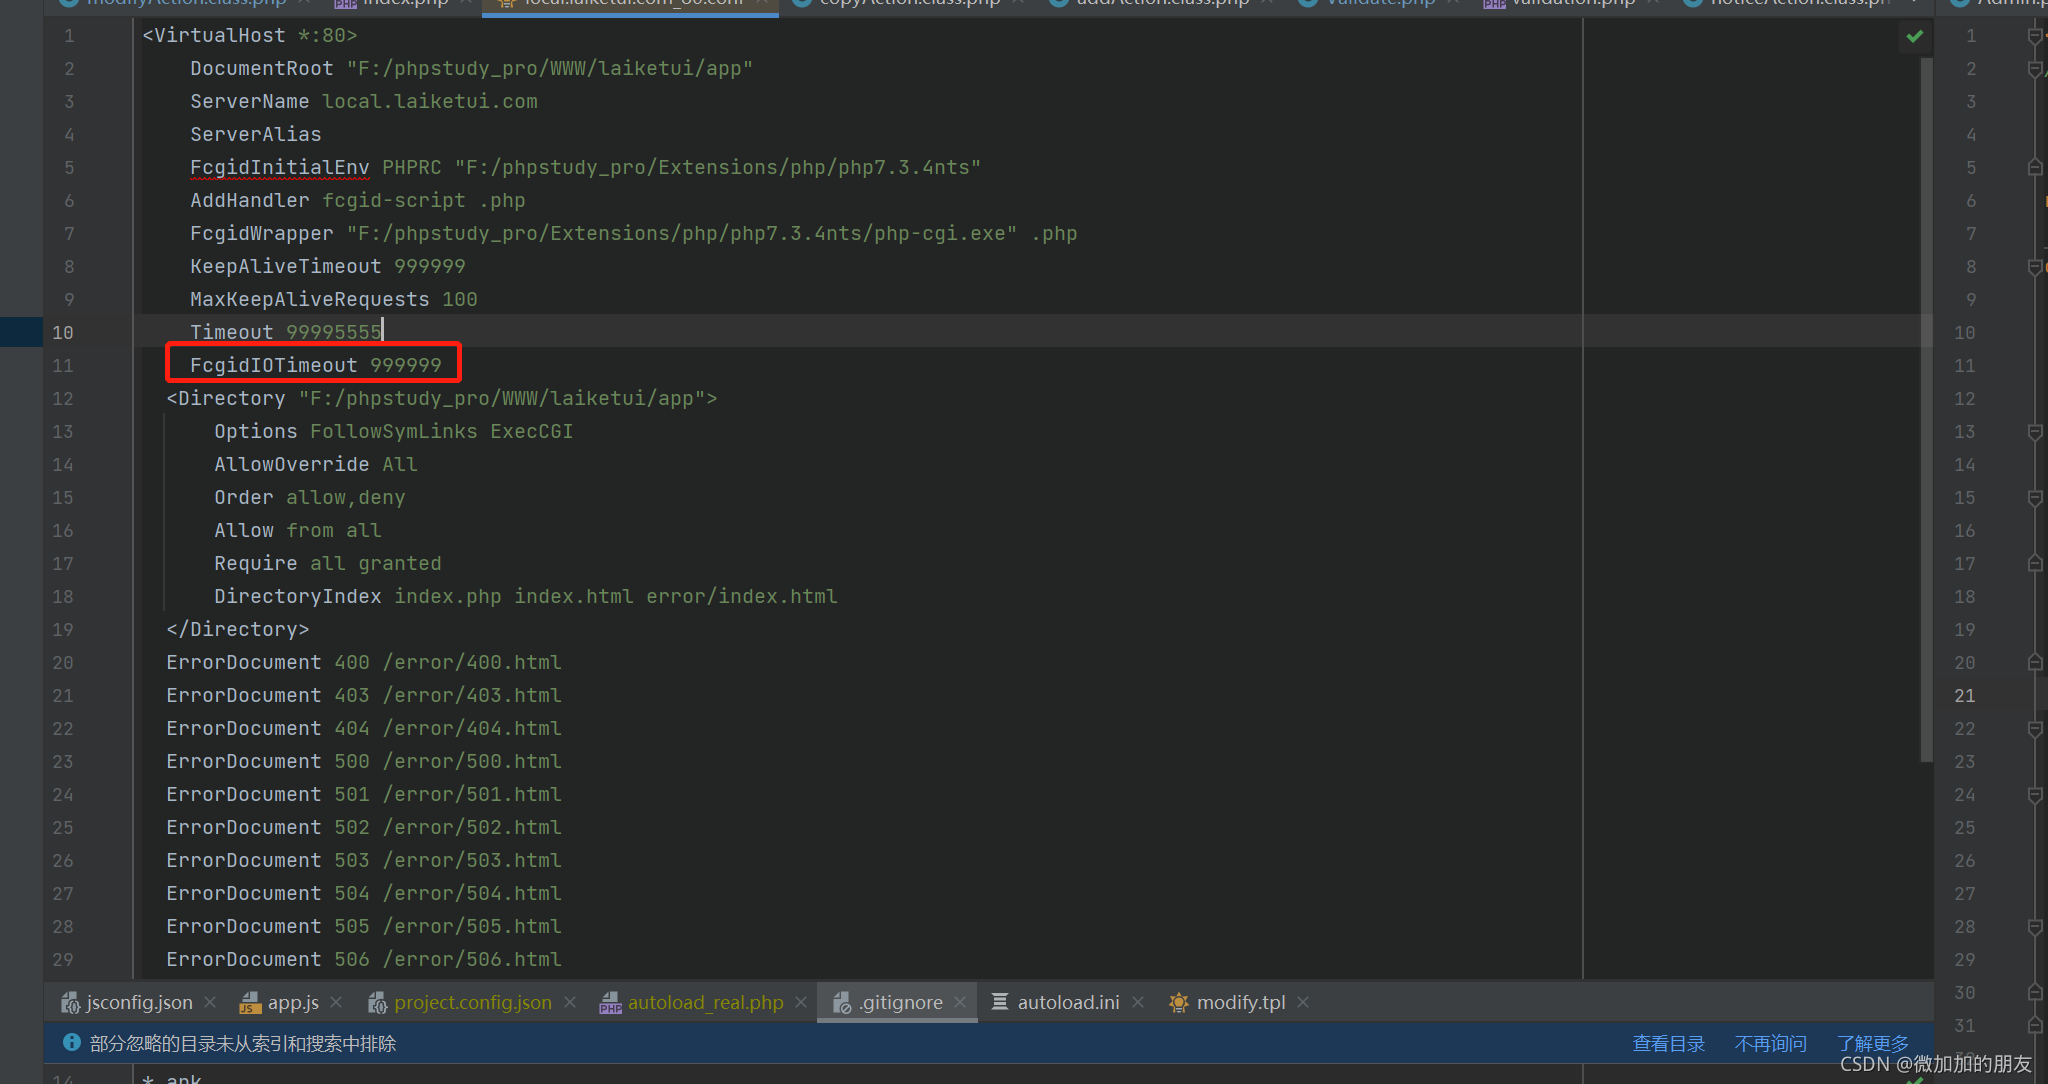Click the 查看目录 link
The width and height of the screenshot is (2048, 1084).
1668,1043
